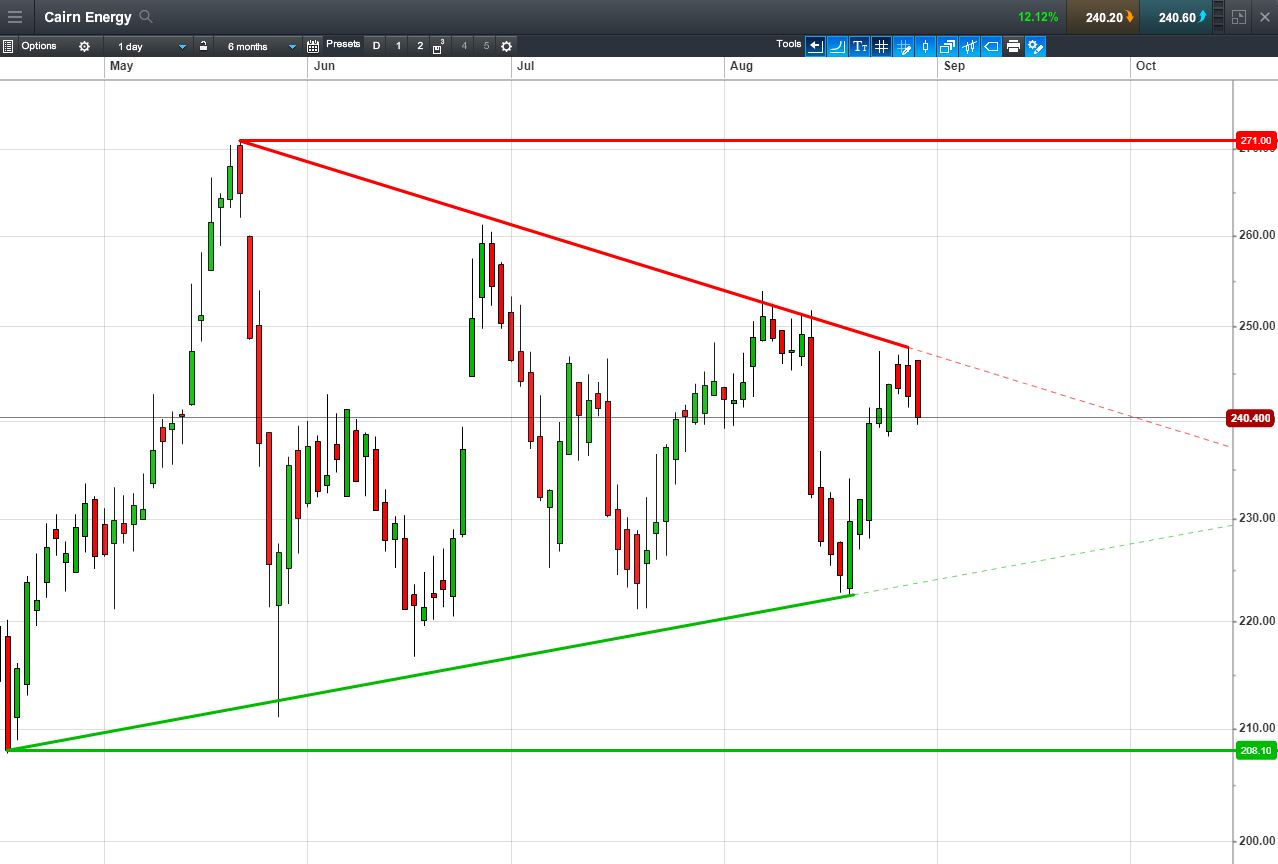Click the Jul label on time axis
1278x864 pixels.
pos(526,66)
